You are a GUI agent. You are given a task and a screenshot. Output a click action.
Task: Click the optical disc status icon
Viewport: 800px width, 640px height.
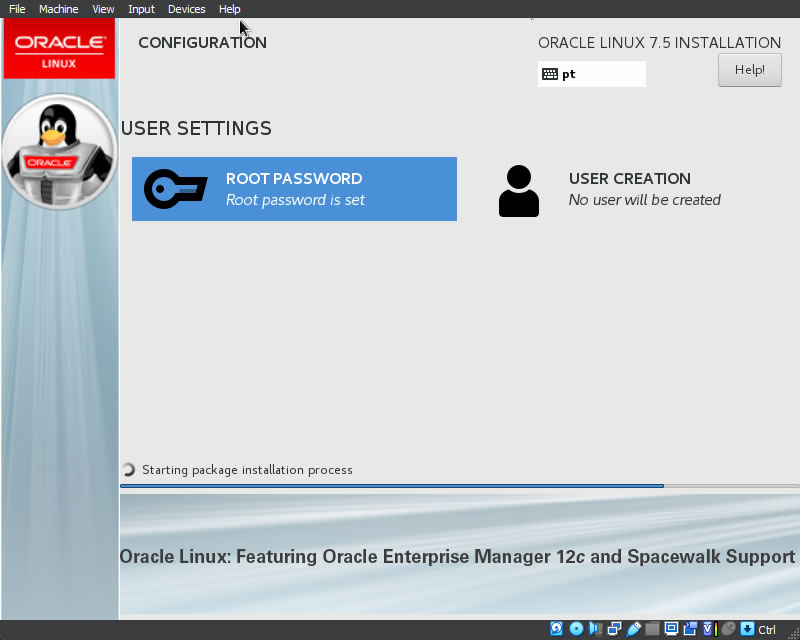(577, 629)
